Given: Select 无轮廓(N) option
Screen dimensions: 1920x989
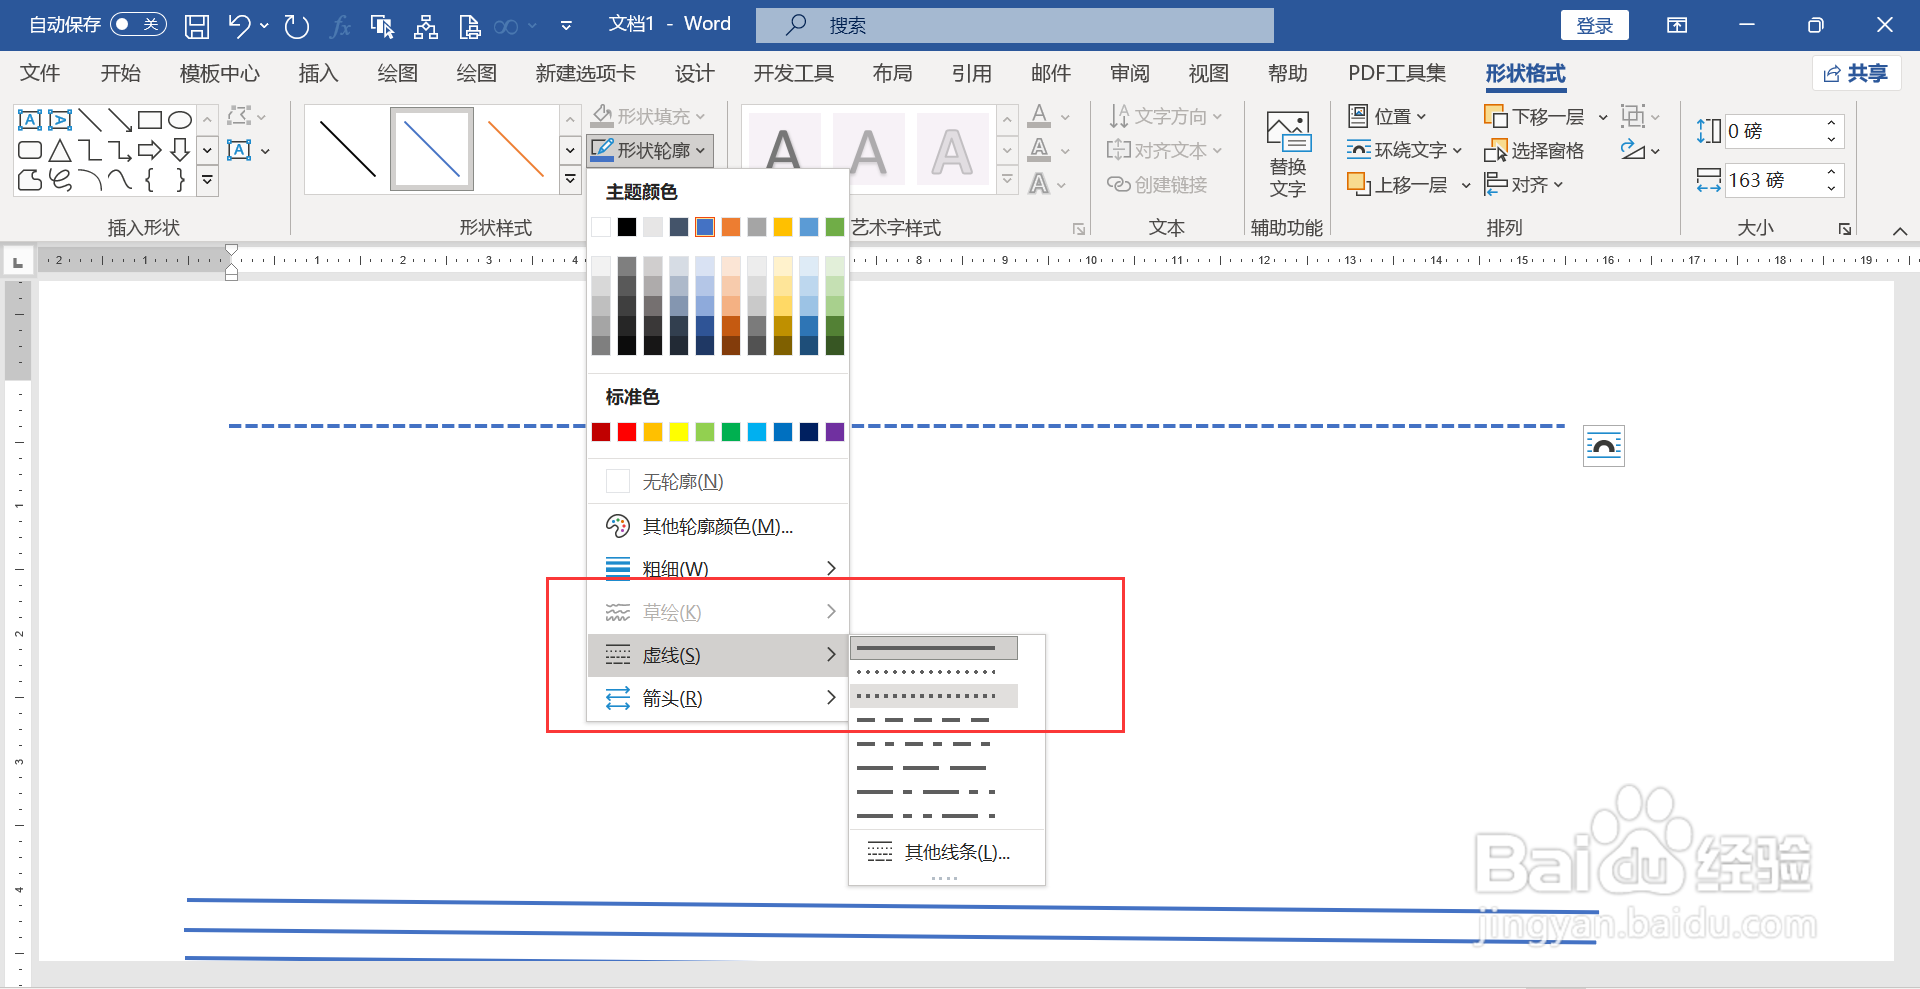Looking at the screenshot, I should pos(717,482).
